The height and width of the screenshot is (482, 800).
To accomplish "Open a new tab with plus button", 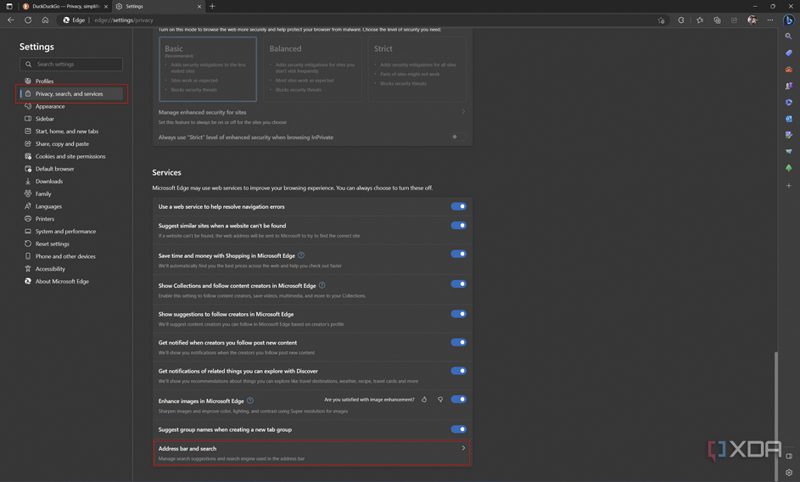I will pos(212,6).
